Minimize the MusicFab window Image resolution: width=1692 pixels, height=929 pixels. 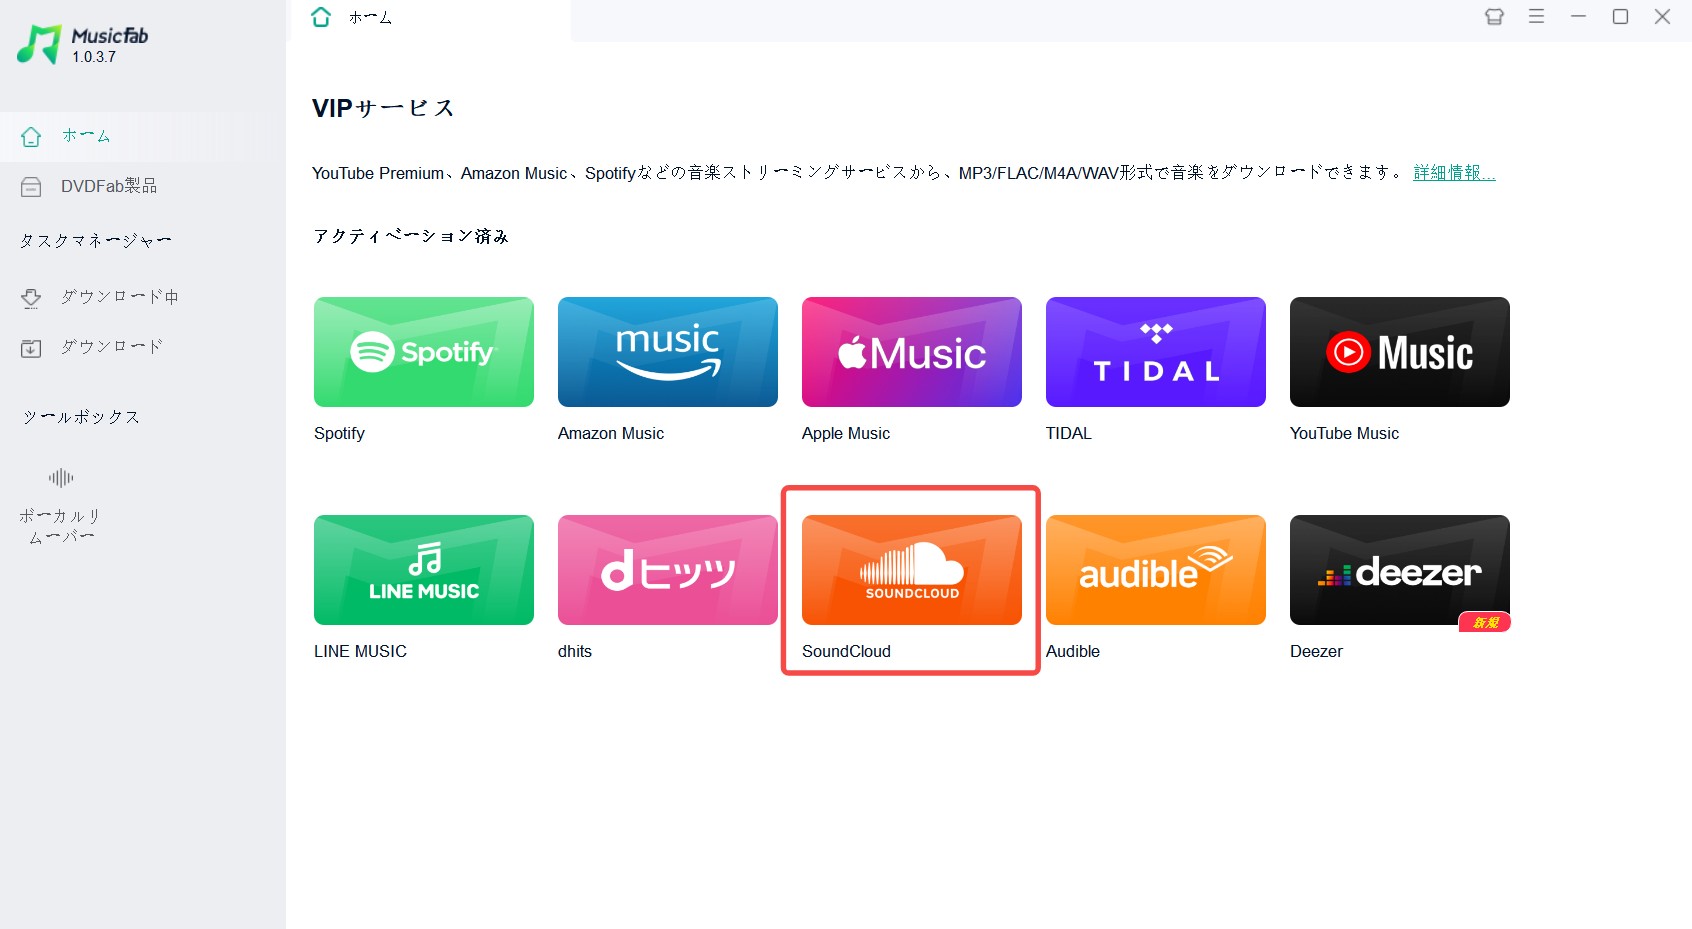(1578, 16)
